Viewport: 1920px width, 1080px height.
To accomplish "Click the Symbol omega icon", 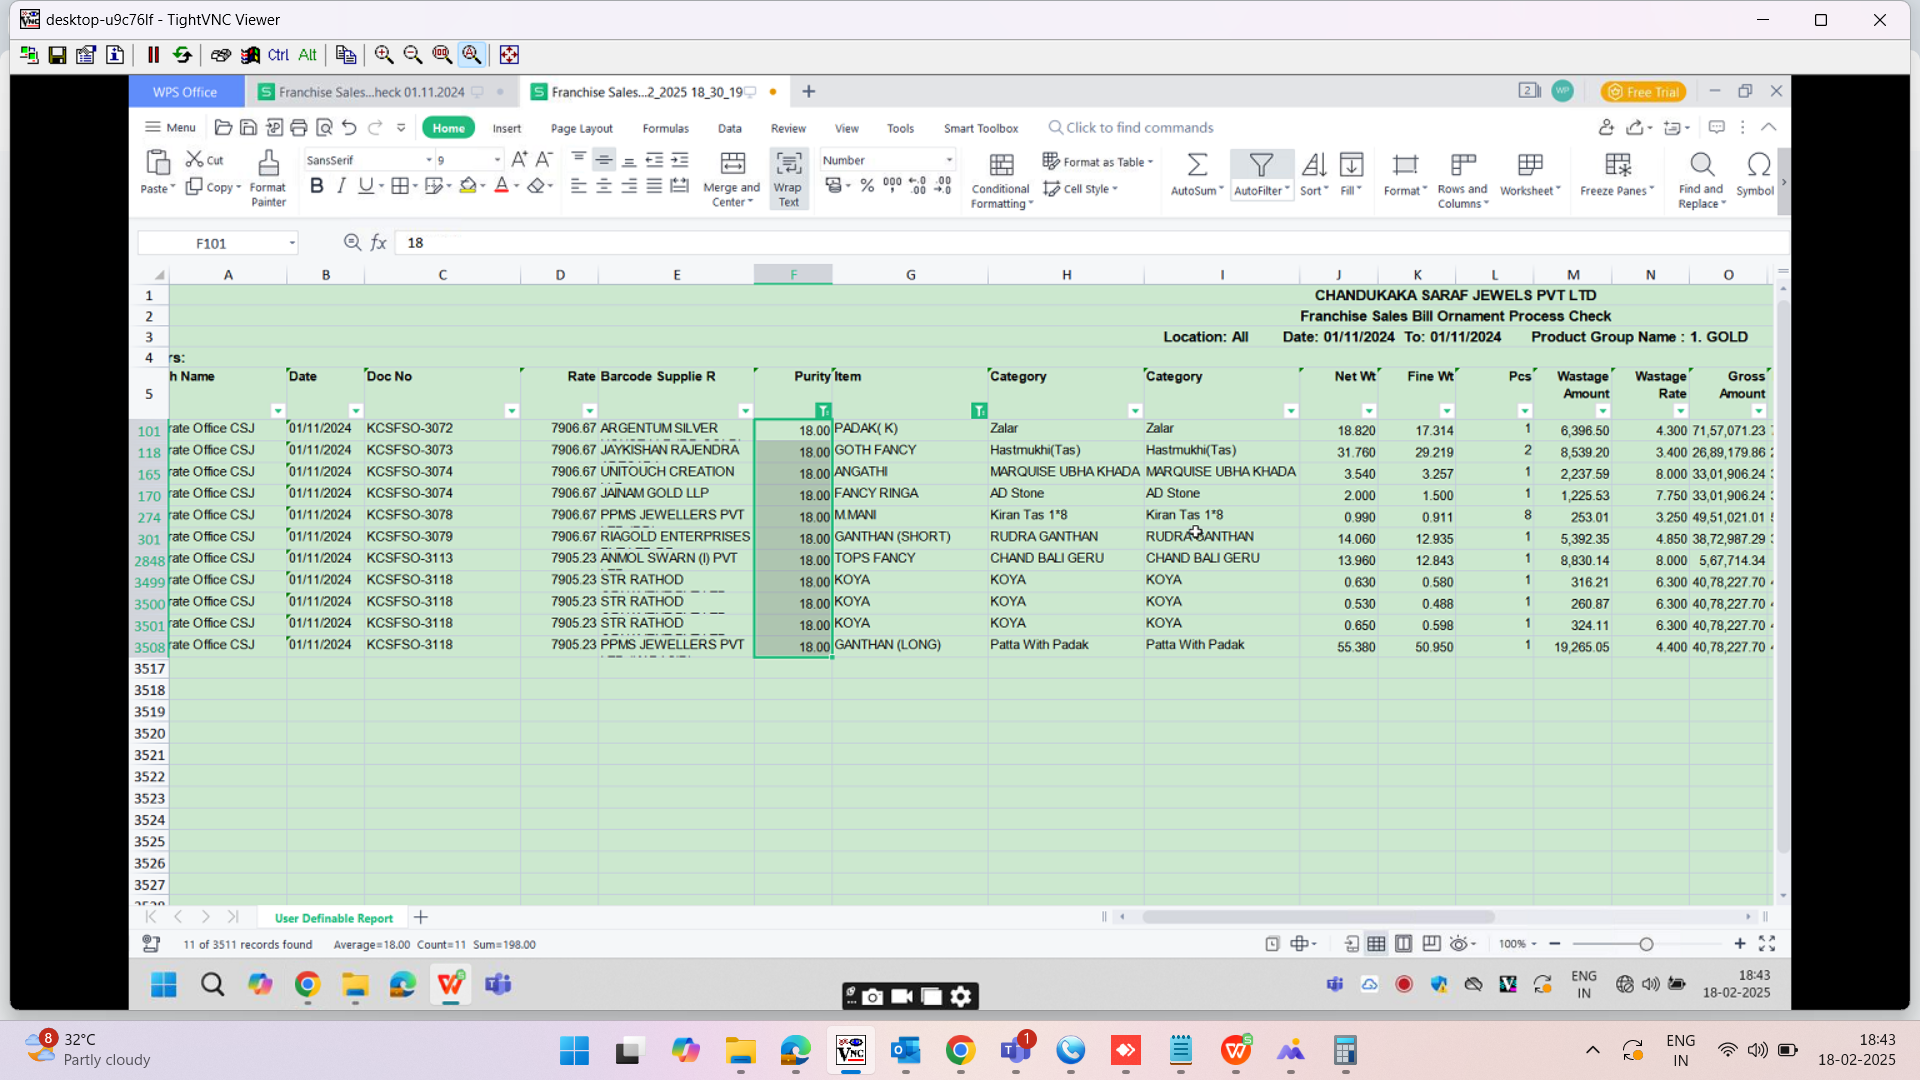I will [x=1758, y=164].
